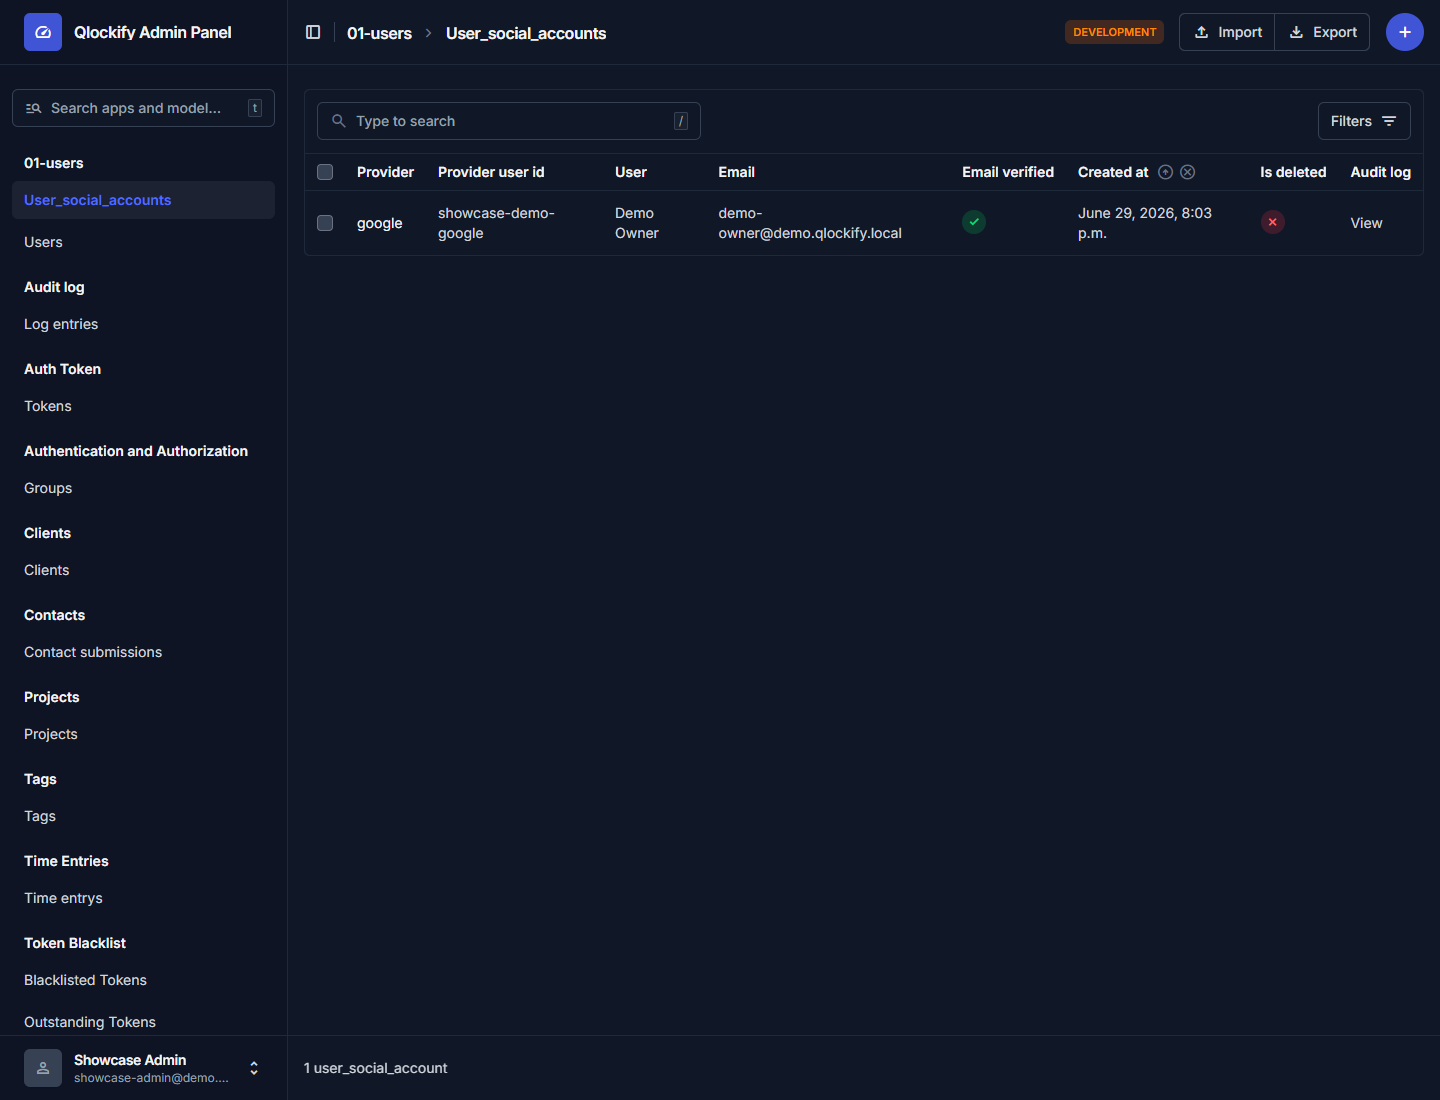Viewport: 1440px width, 1100px height.
Task: Click the 01-users sidebar section heading
Action: (54, 163)
